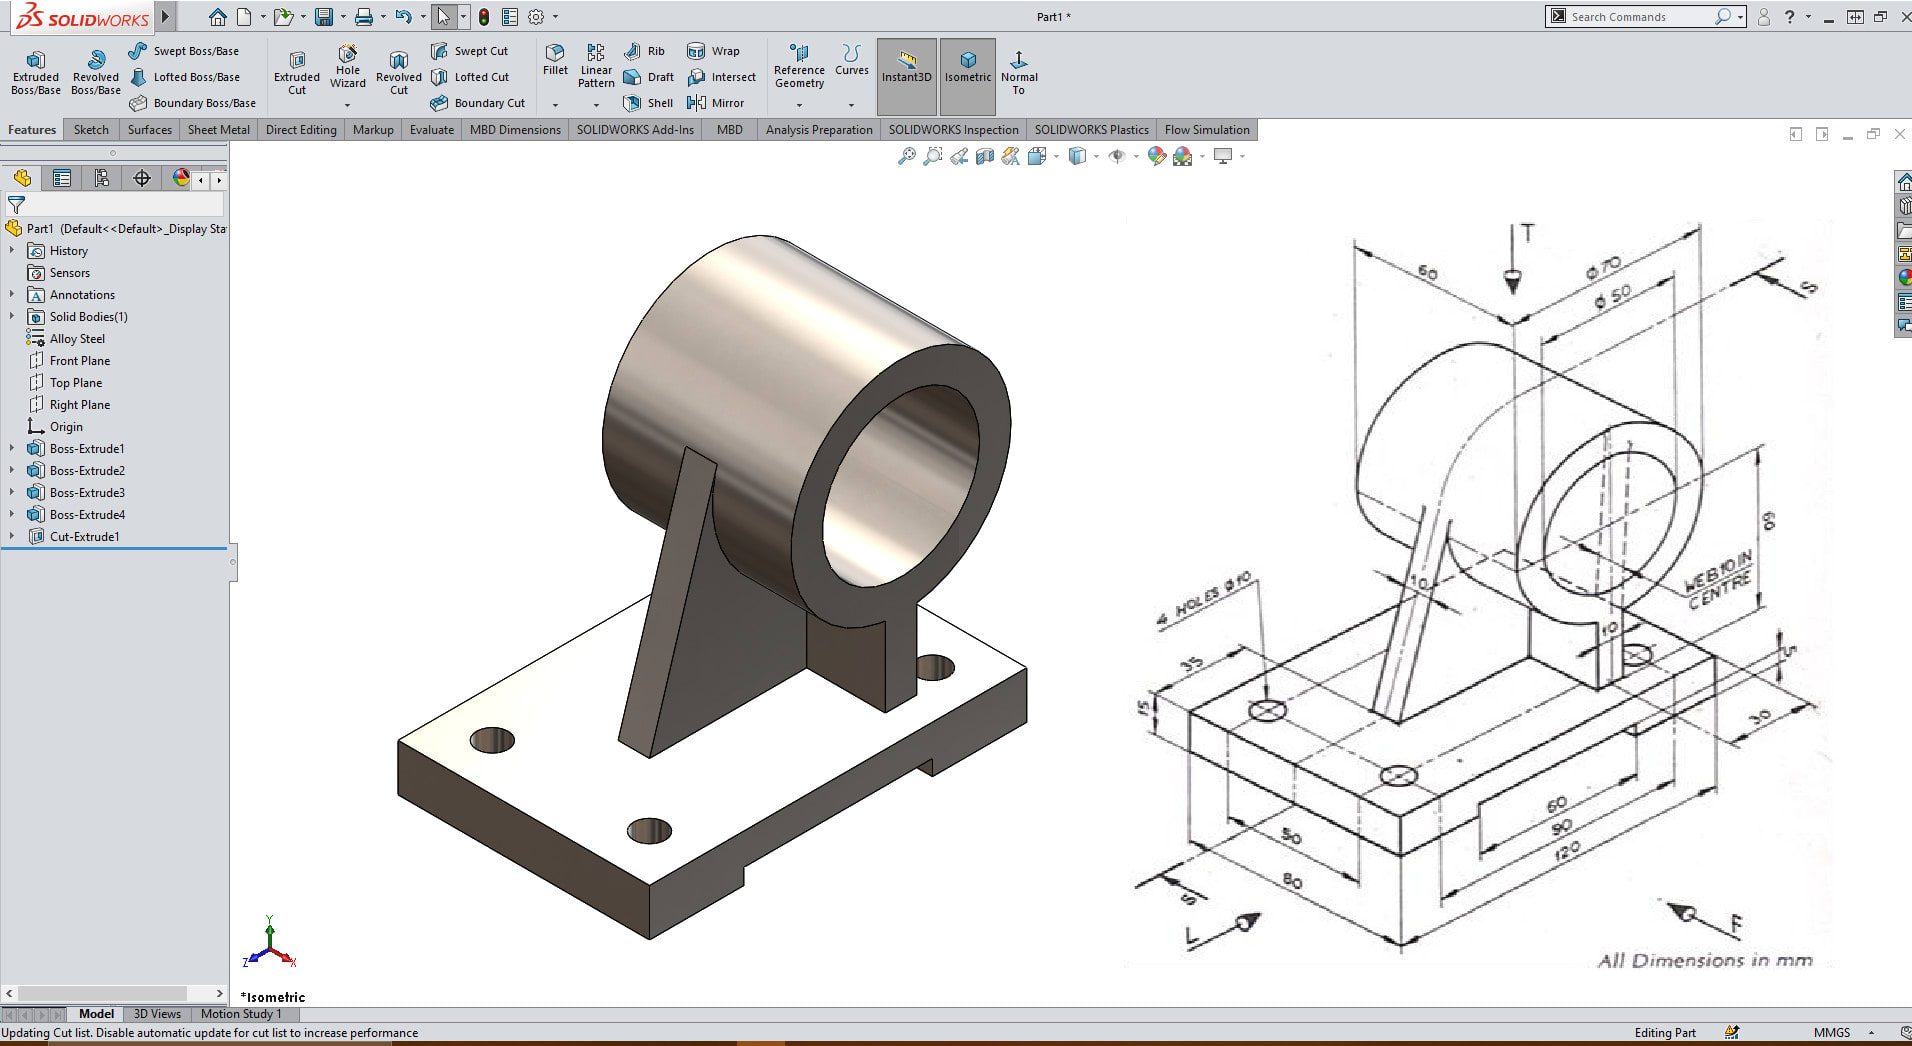Click the Shell feature icon
The width and height of the screenshot is (1912, 1046).
coord(648,103)
